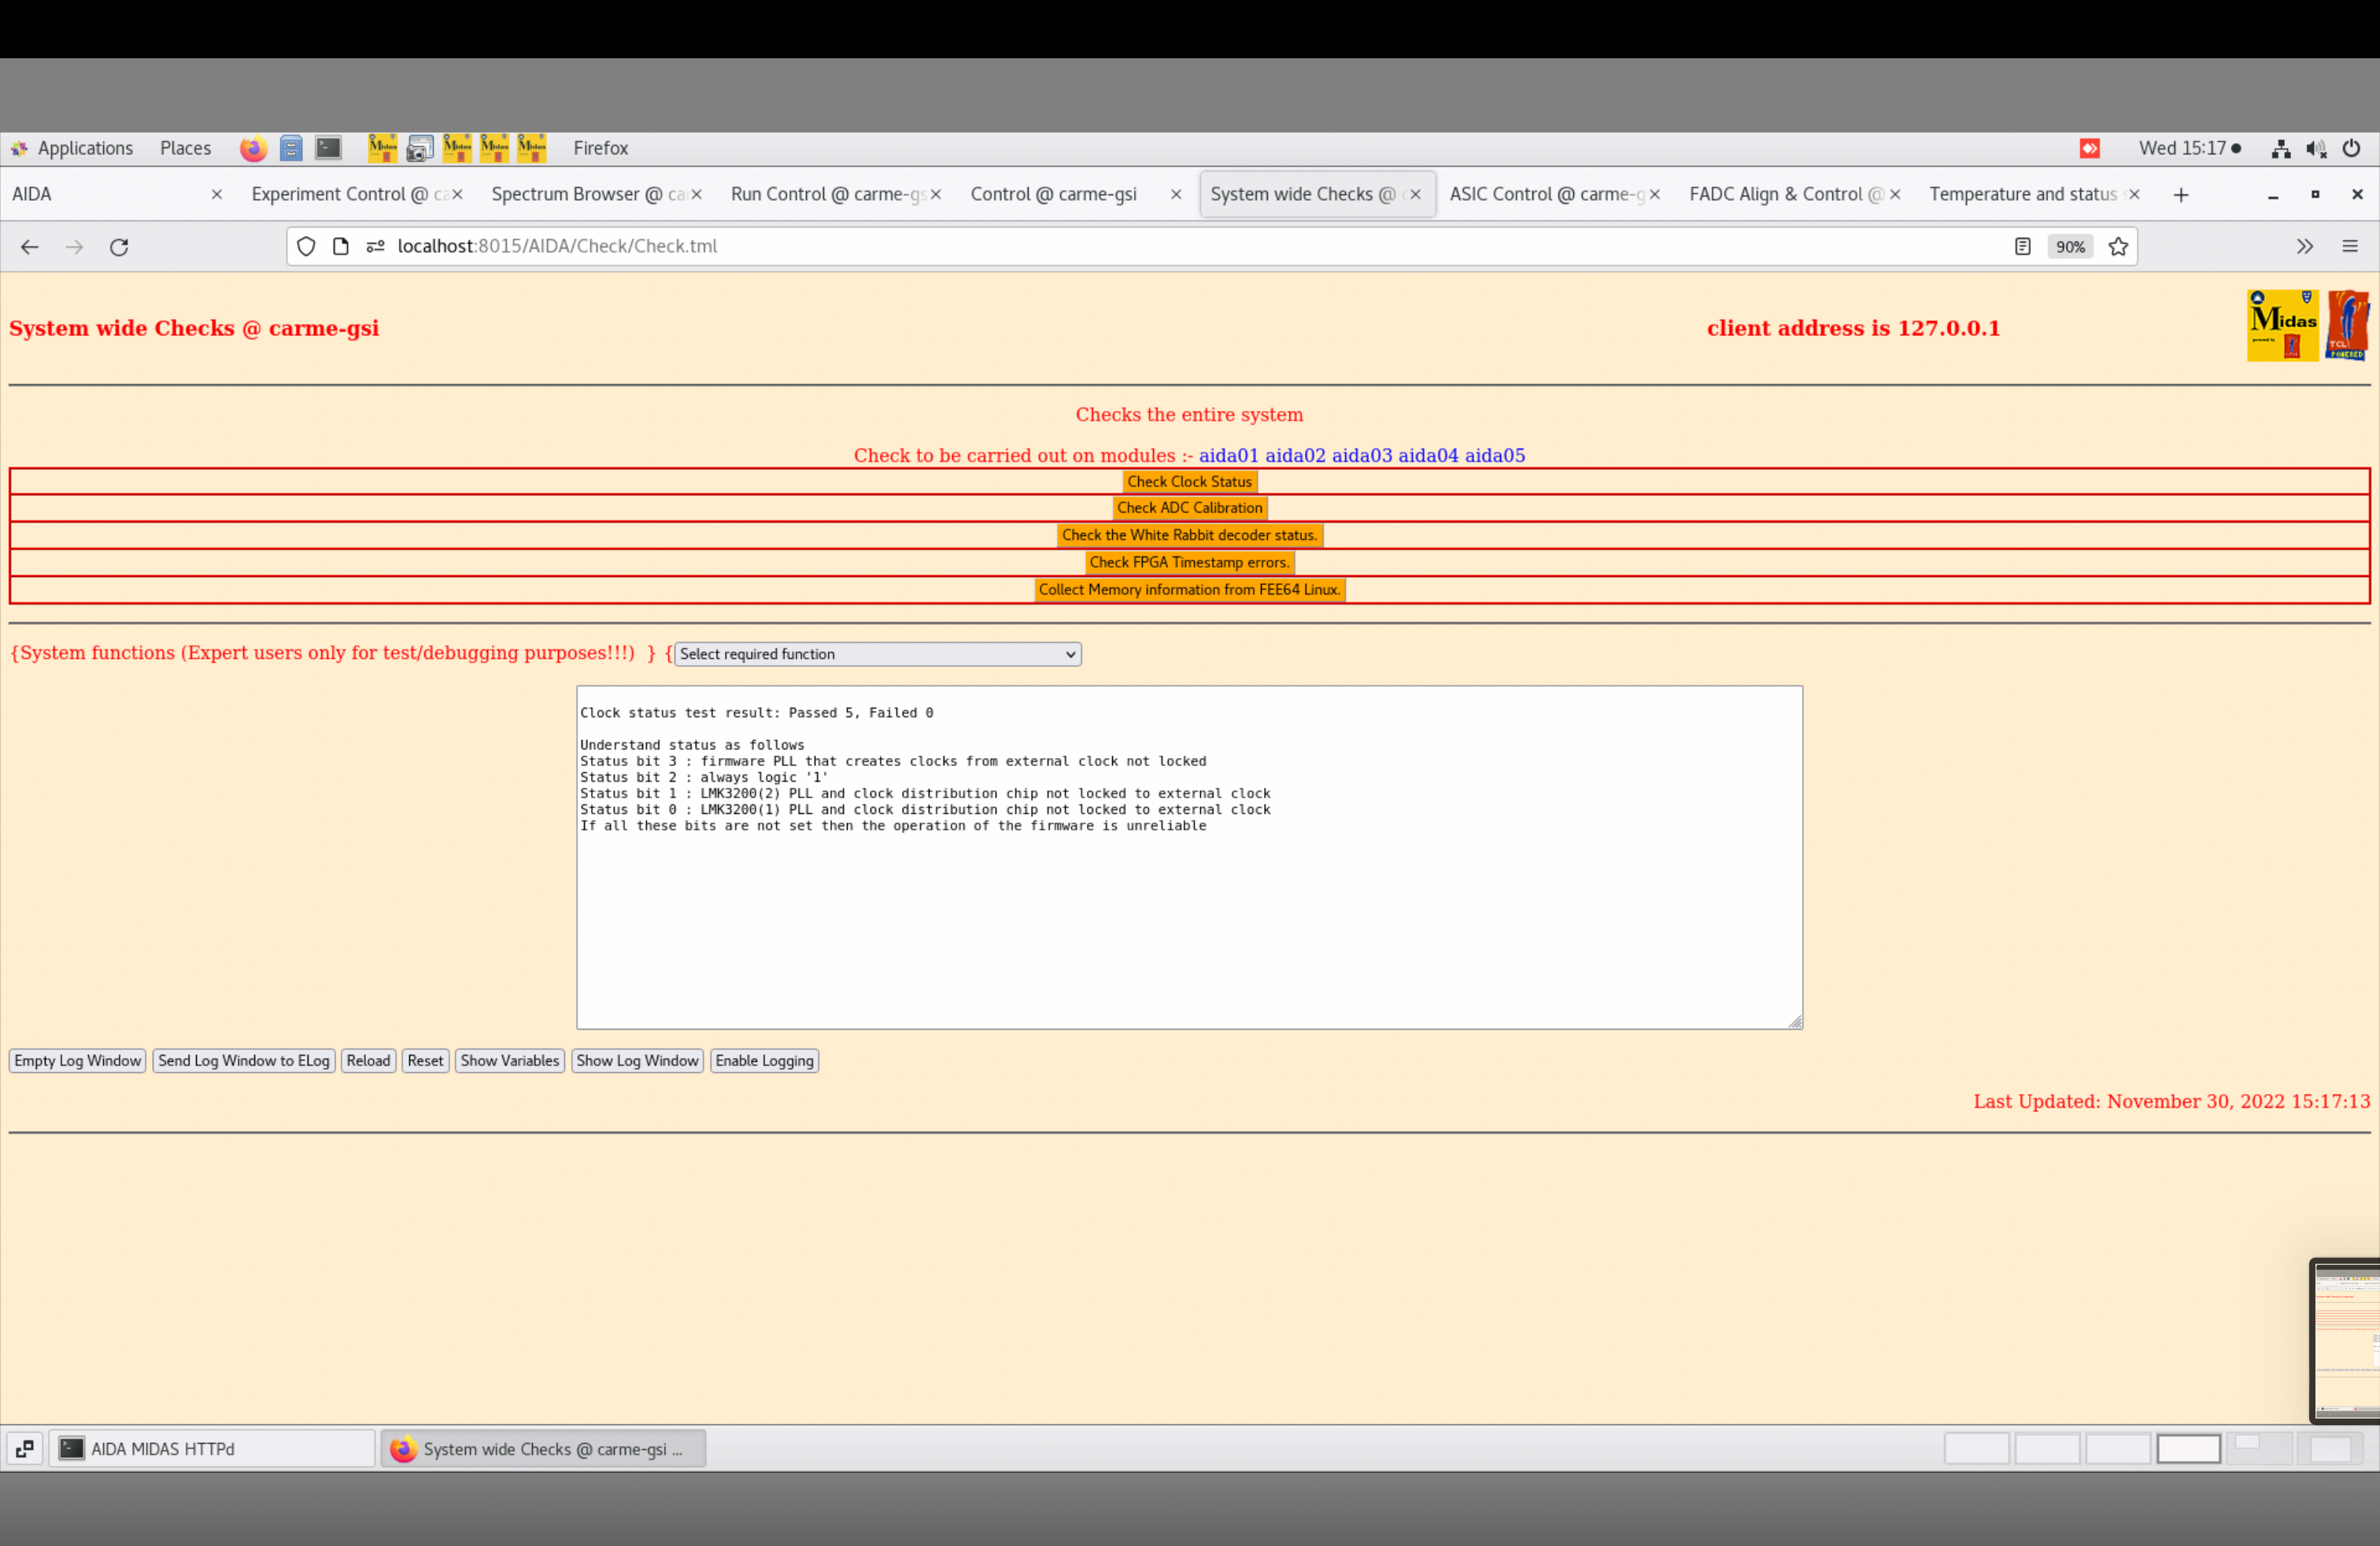This screenshot has height=1546, width=2380.
Task: Switch to the Run Control tab
Action: click(x=826, y=195)
